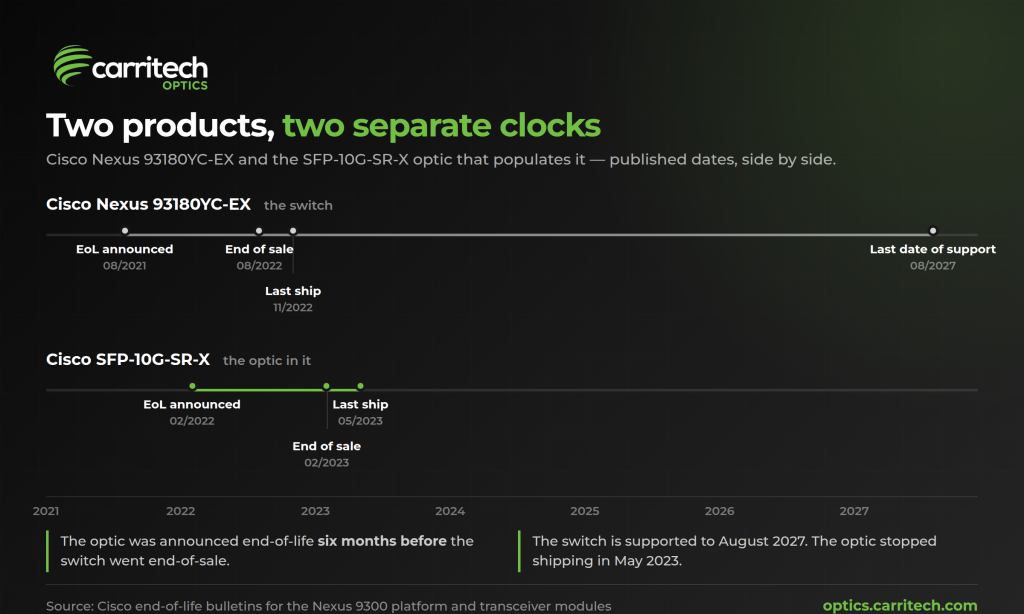Select the optic EoL announced 02/2022 green dot
Image resolution: width=1024 pixels, height=614 pixels.
[192, 386]
